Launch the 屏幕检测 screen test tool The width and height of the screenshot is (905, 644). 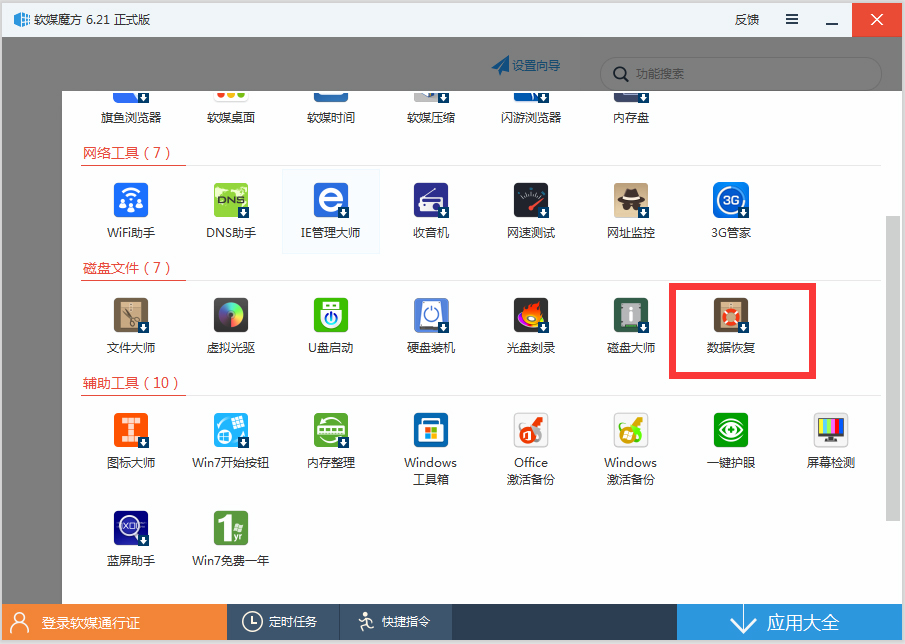pos(831,431)
